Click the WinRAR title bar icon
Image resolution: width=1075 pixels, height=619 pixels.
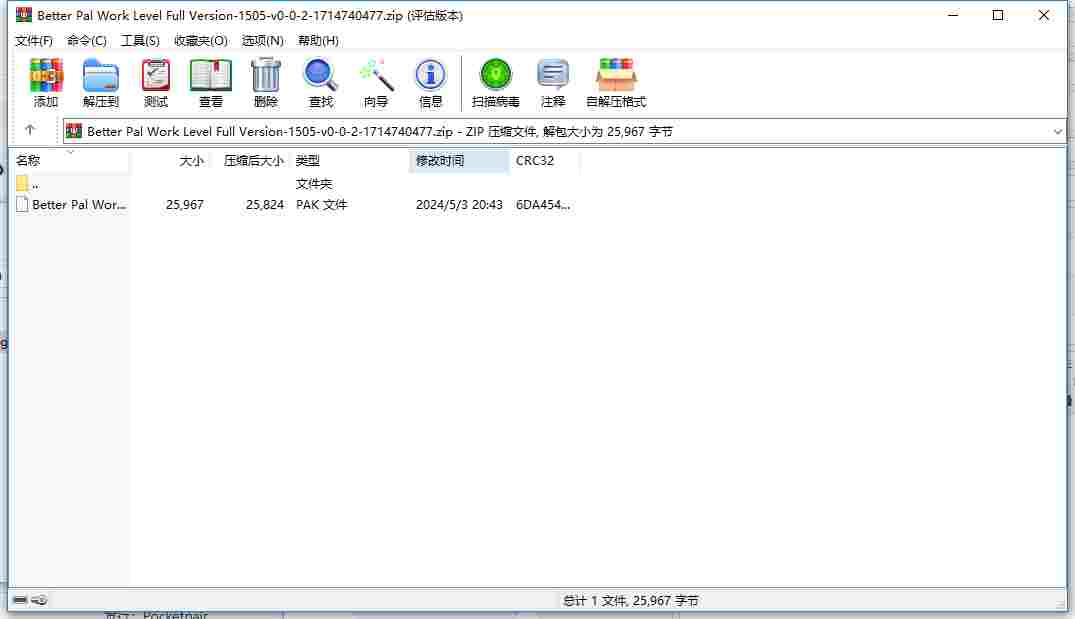pos(24,14)
